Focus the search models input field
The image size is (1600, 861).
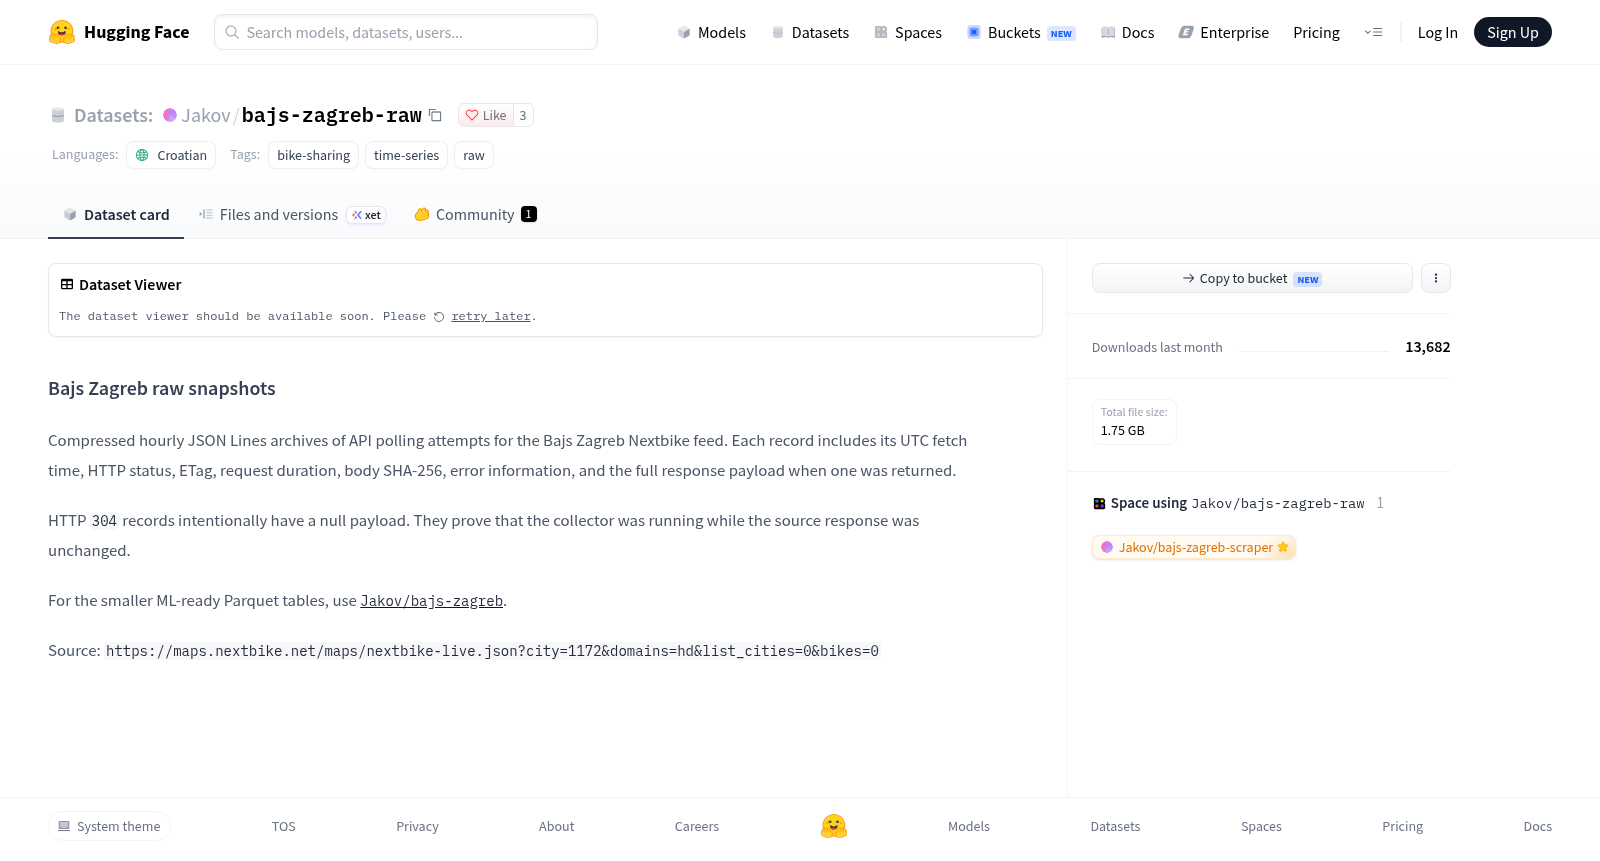[406, 32]
